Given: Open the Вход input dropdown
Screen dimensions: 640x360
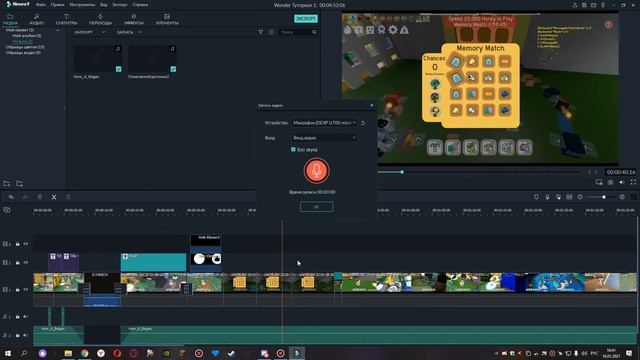Looking at the screenshot, I should click(324, 138).
